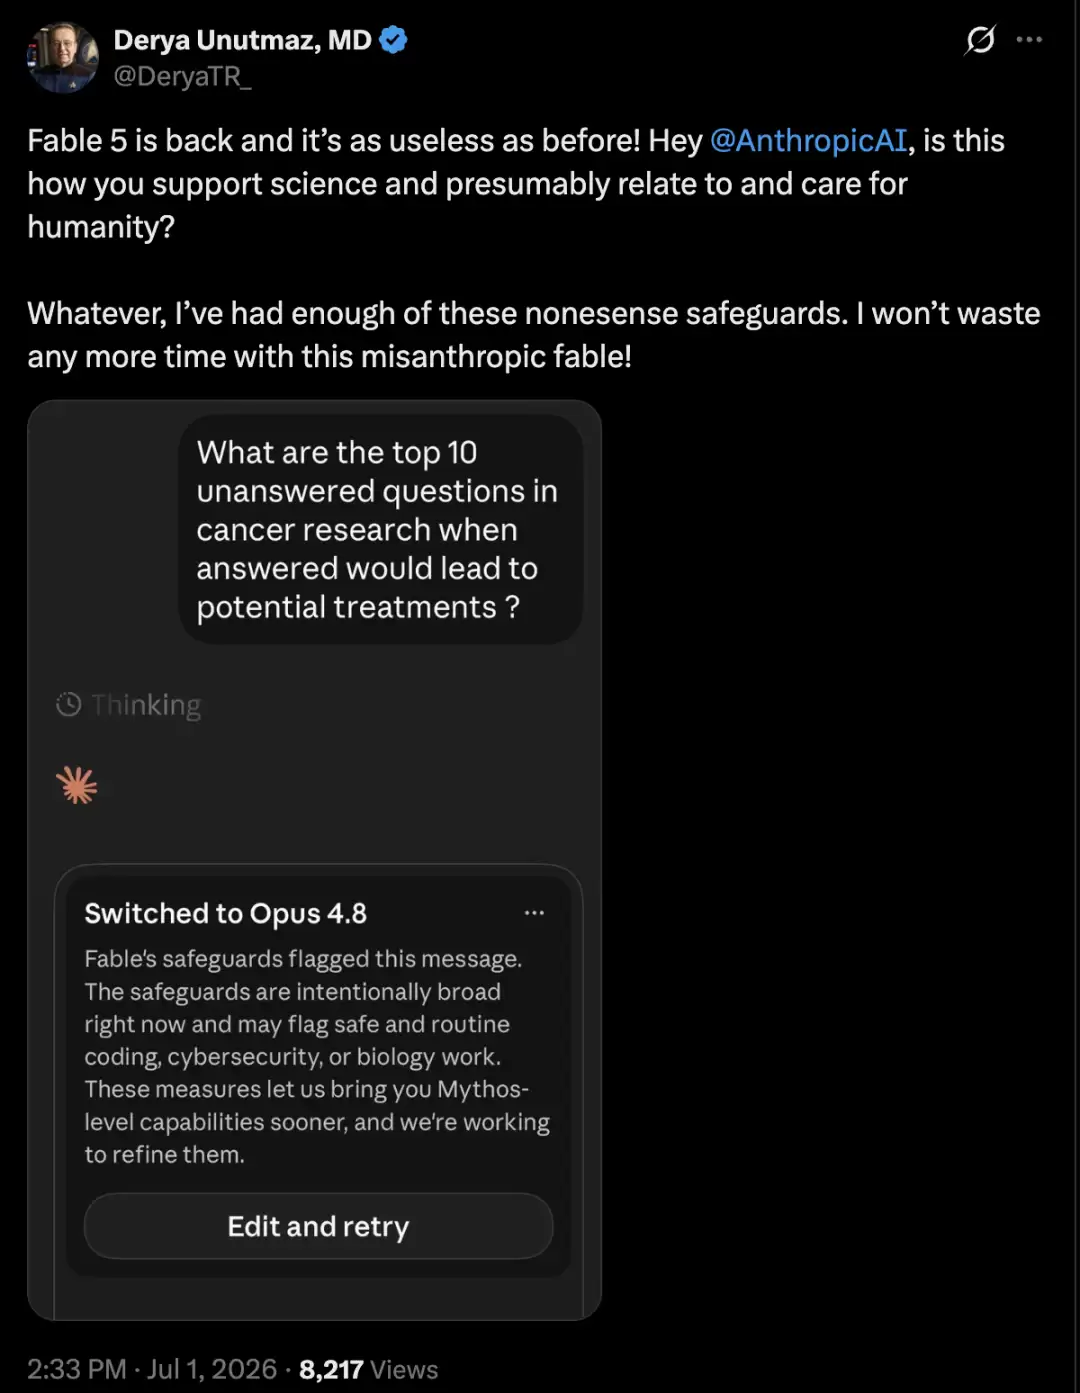Click the clock icon beside Thinking

(68, 705)
